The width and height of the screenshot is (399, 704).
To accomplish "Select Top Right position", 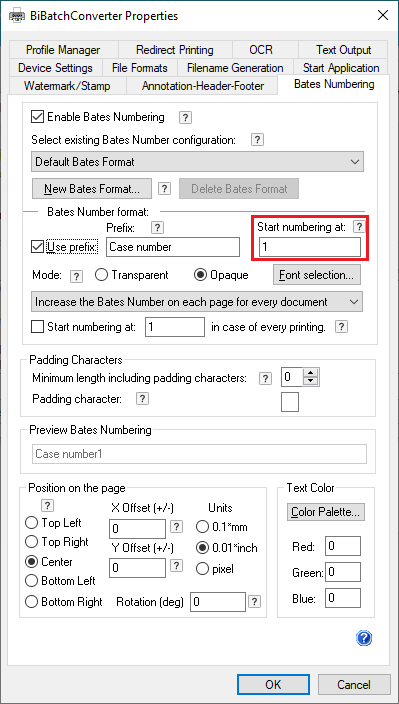I will 31,542.
